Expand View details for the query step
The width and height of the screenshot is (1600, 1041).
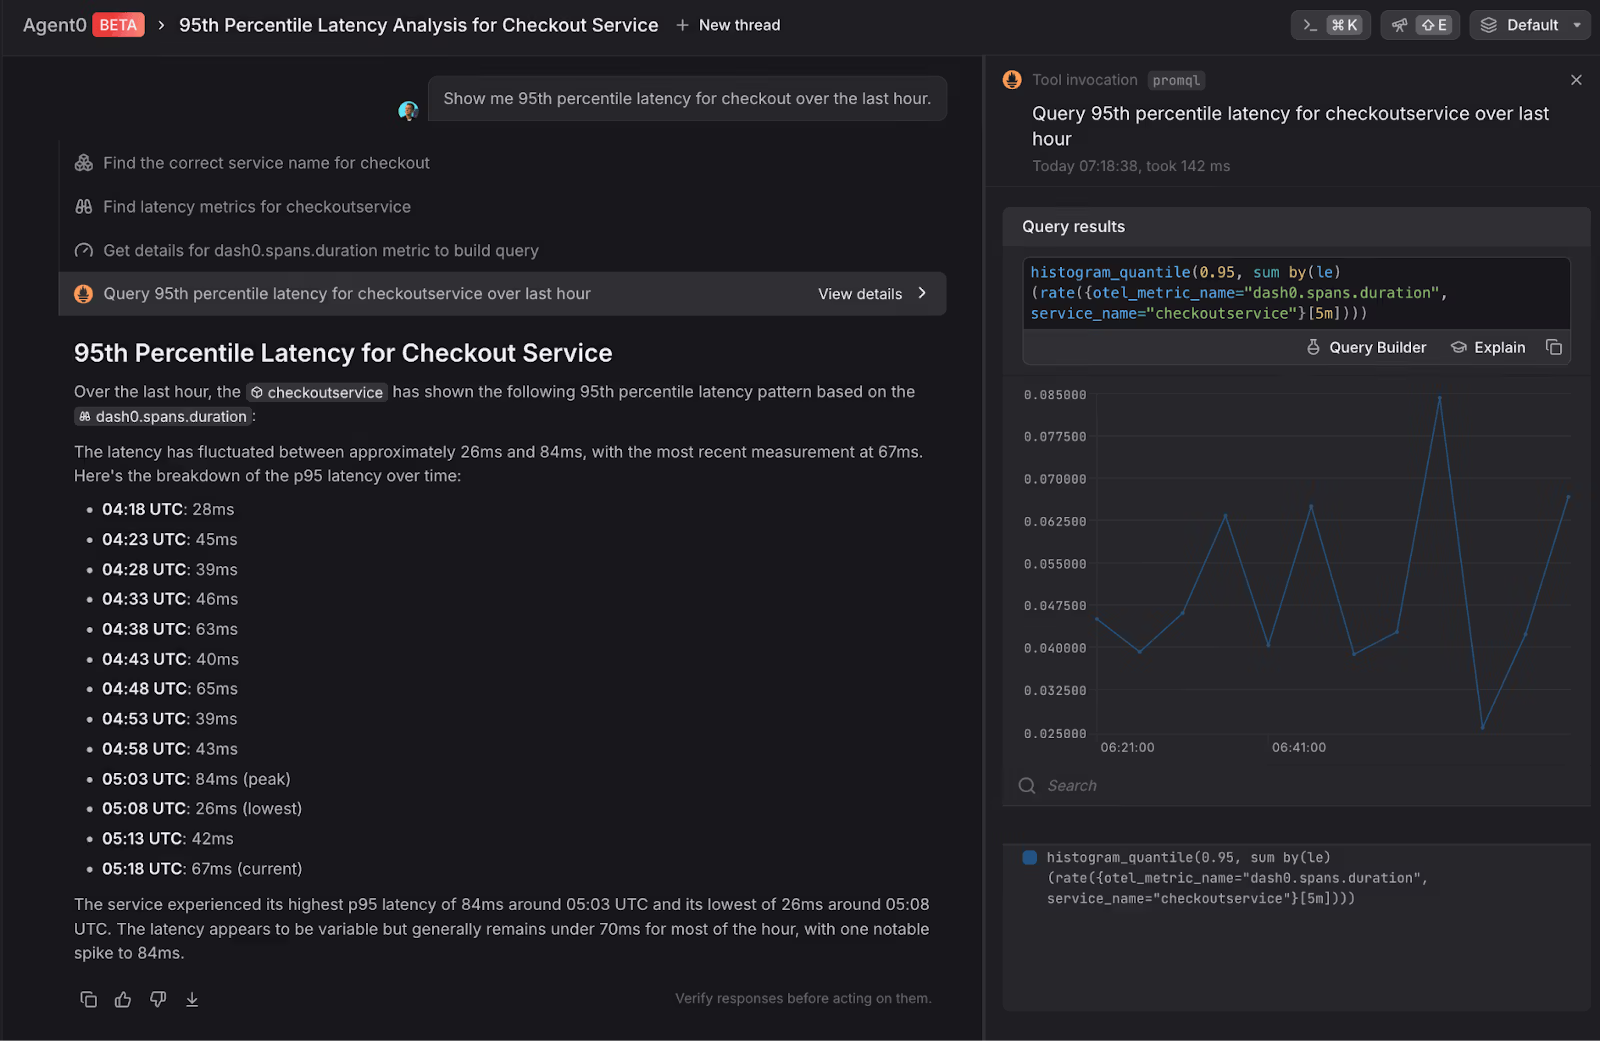coord(872,294)
